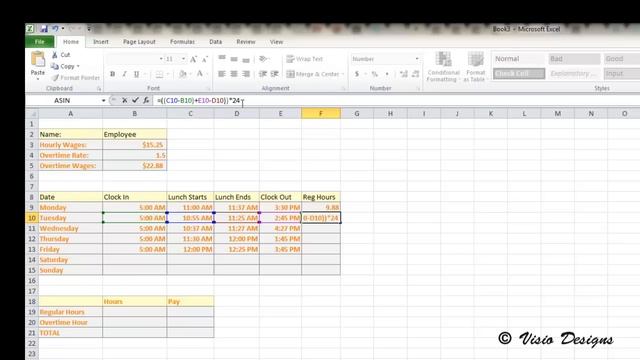This screenshot has width=640, height=360.
Task: Set Bottom Align in Alignment group
Action: [x=246, y=60]
